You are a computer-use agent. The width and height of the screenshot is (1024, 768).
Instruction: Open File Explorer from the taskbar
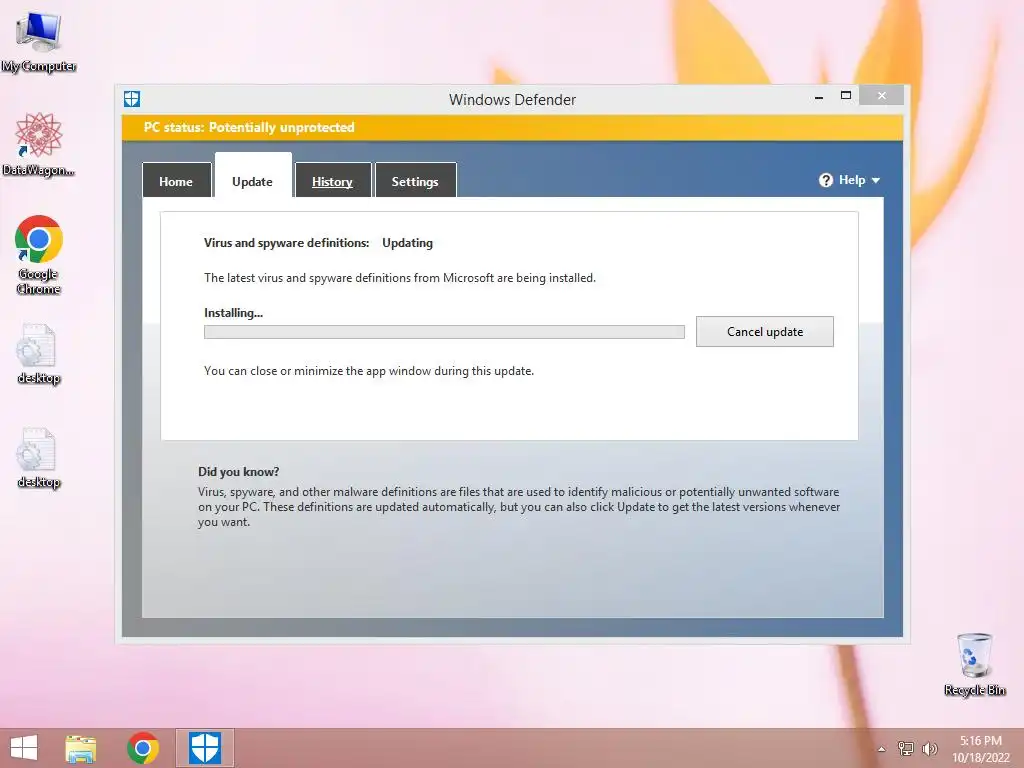(x=81, y=748)
